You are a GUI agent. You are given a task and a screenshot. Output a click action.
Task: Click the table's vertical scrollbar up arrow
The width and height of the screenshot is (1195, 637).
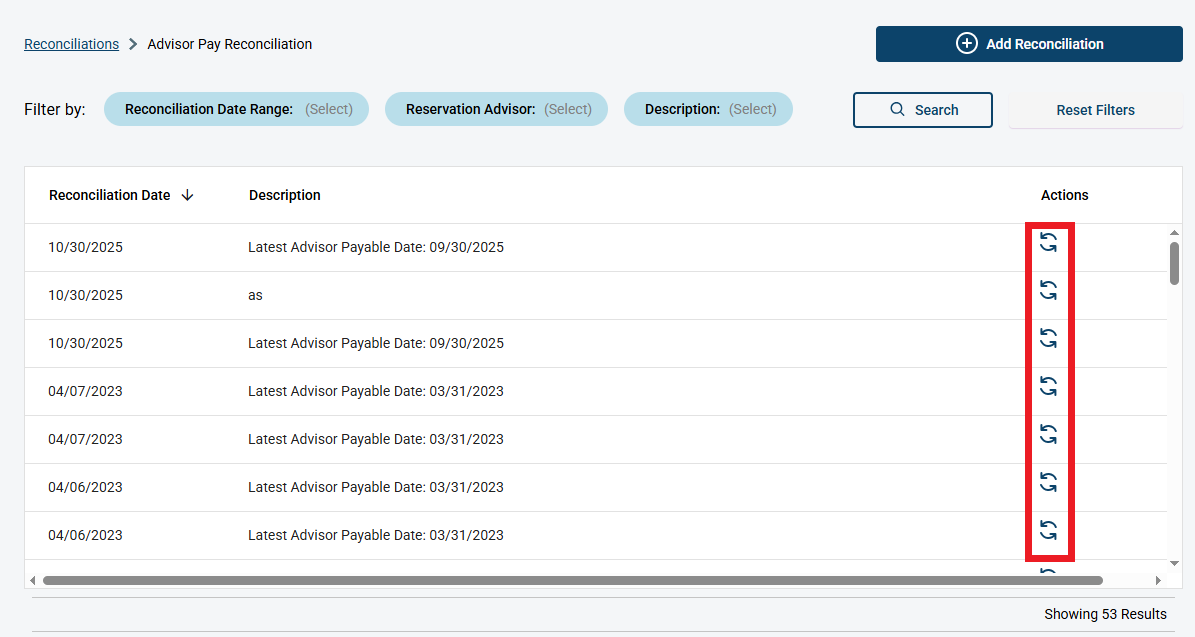point(1174,232)
